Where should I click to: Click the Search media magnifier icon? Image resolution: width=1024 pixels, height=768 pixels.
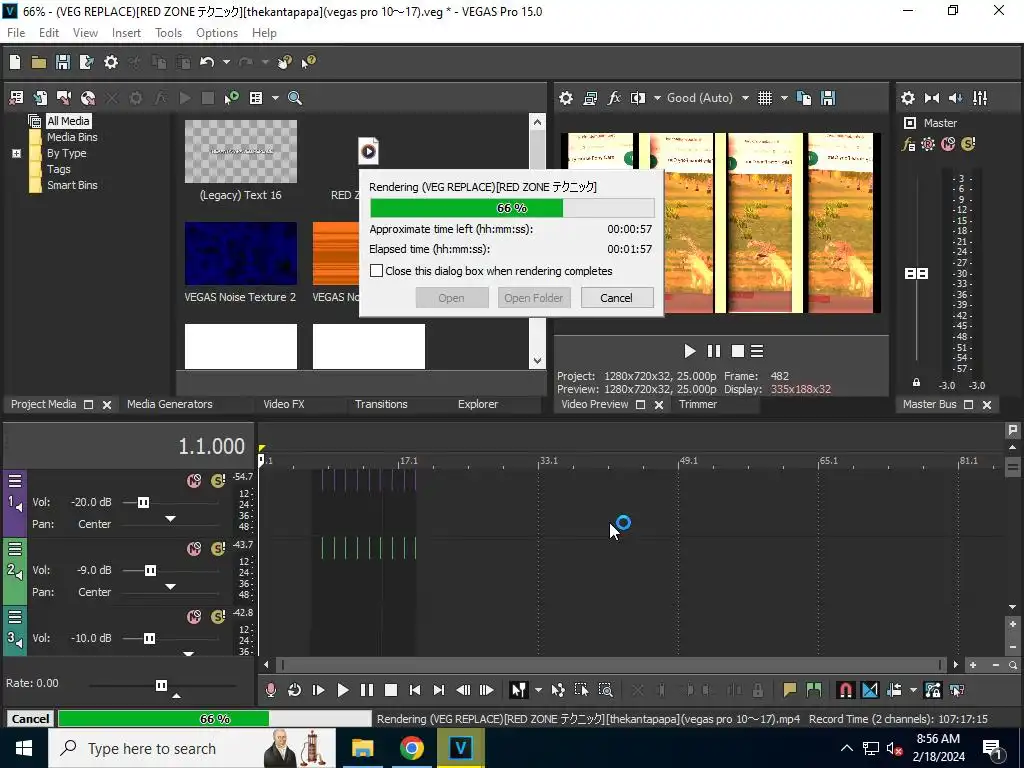(295, 98)
